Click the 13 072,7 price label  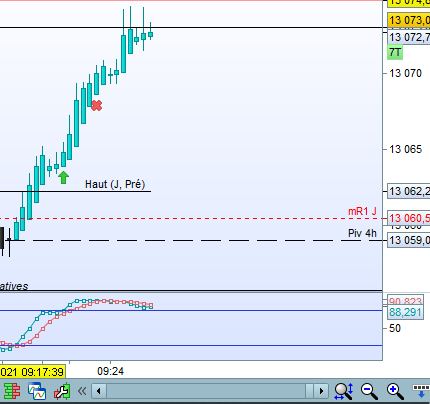click(409, 37)
